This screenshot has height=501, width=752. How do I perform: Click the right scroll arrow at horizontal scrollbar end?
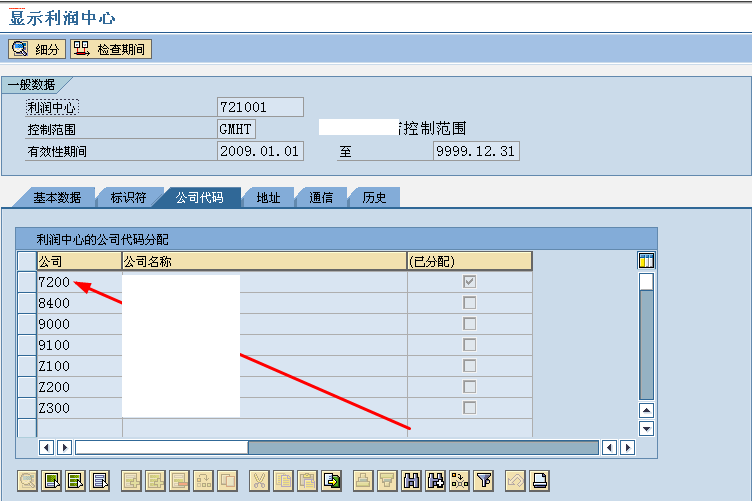coord(627,448)
